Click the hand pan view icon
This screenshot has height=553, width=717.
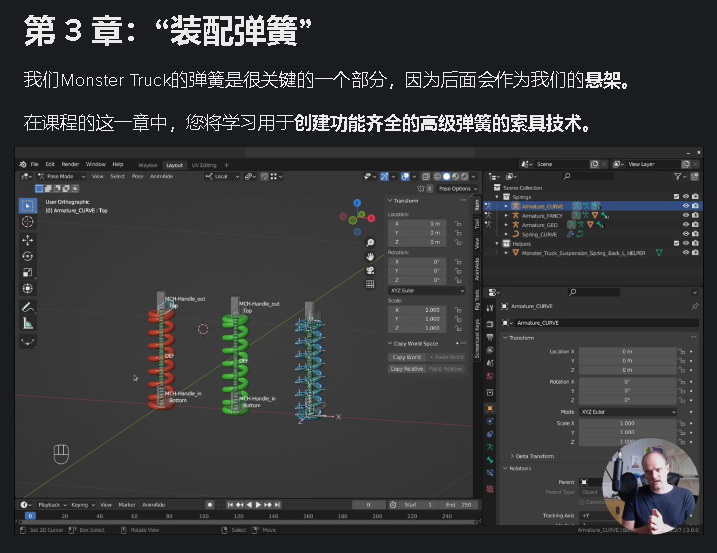point(370,257)
